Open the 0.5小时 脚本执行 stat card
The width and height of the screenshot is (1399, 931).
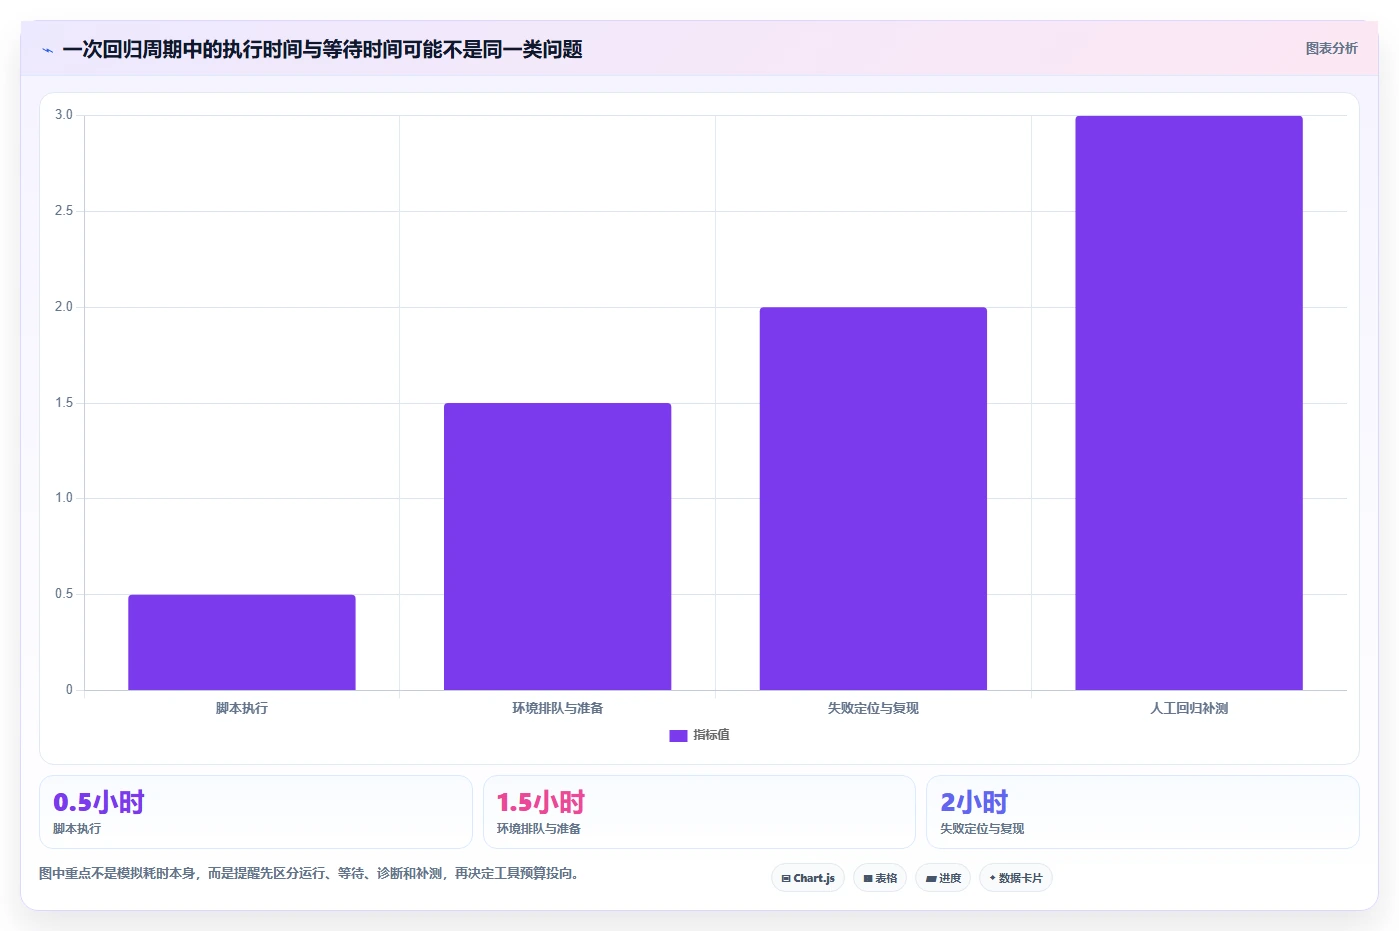click(256, 812)
